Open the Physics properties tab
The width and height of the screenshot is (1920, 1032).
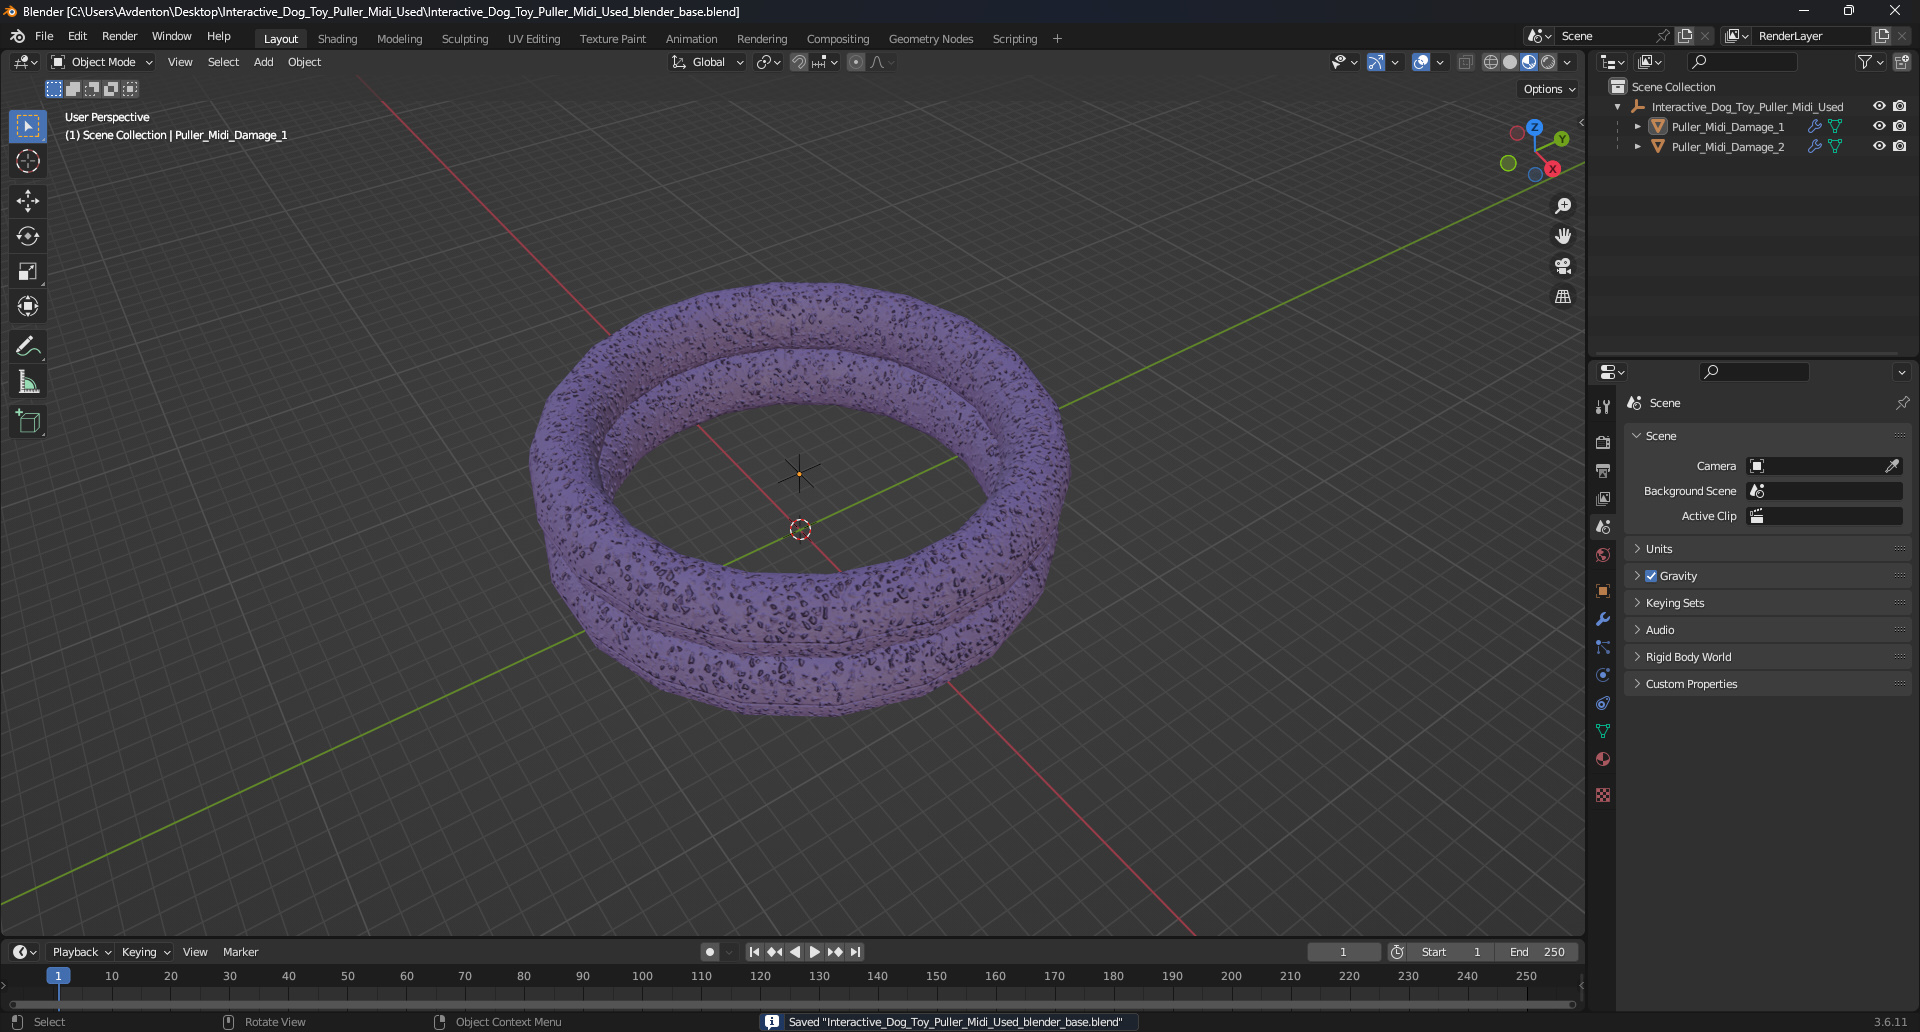click(x=1603, y=675)
